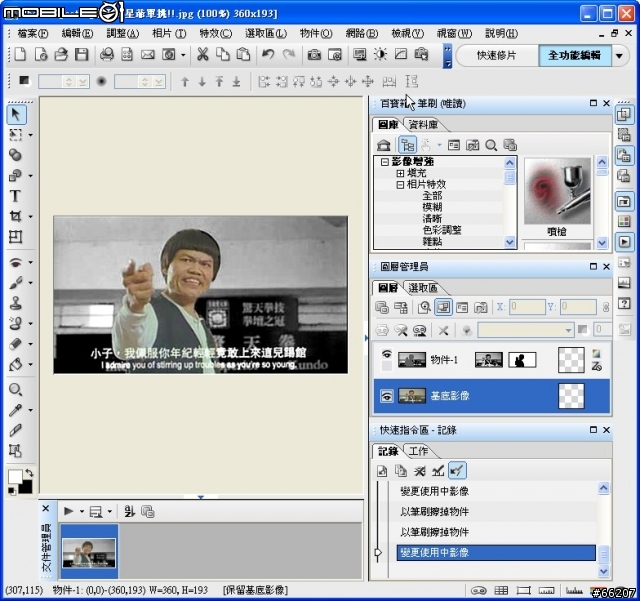Toggle the thumbnail view button in layer manager
This screenshot has width=640, height=601.
[x=443, y=307]
